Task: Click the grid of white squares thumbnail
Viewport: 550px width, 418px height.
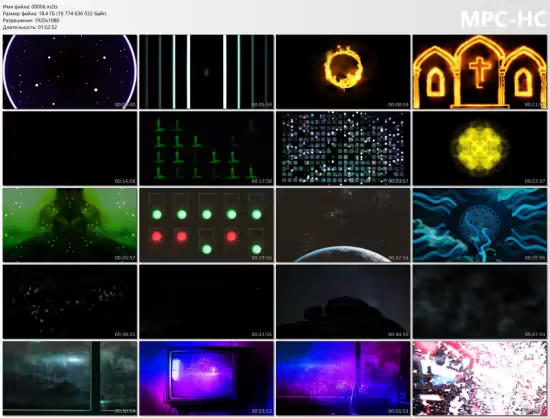Action: coord(343,148)
